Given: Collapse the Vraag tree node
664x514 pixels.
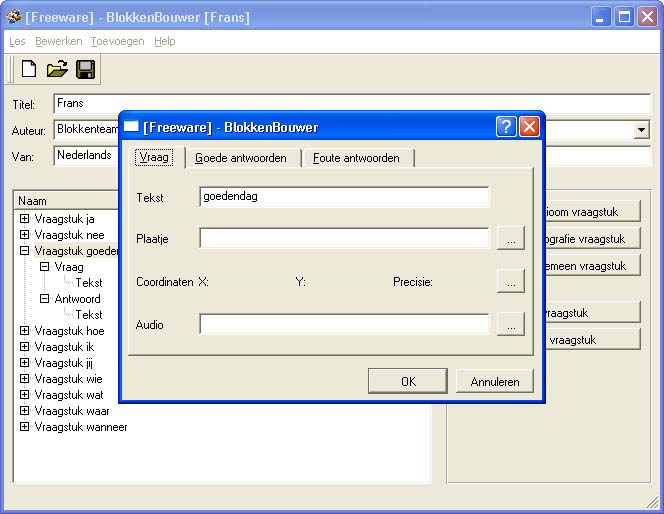Looking at the screenshot, I should point(44,267).
